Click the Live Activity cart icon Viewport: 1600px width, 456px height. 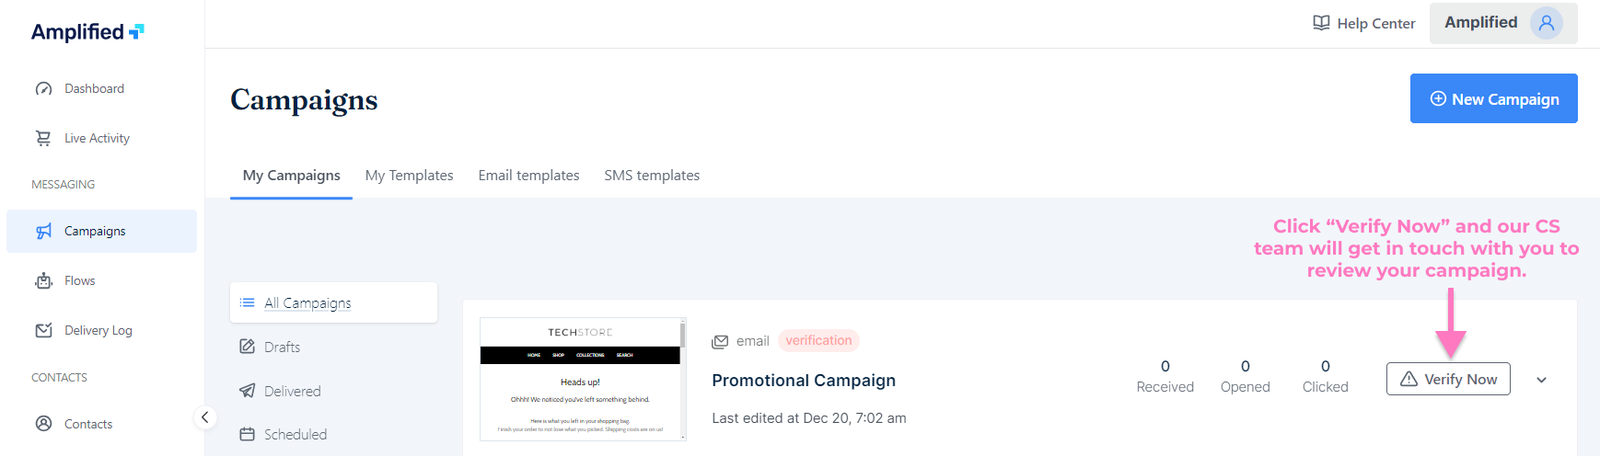pyautogui.click(x=44, y=138)
